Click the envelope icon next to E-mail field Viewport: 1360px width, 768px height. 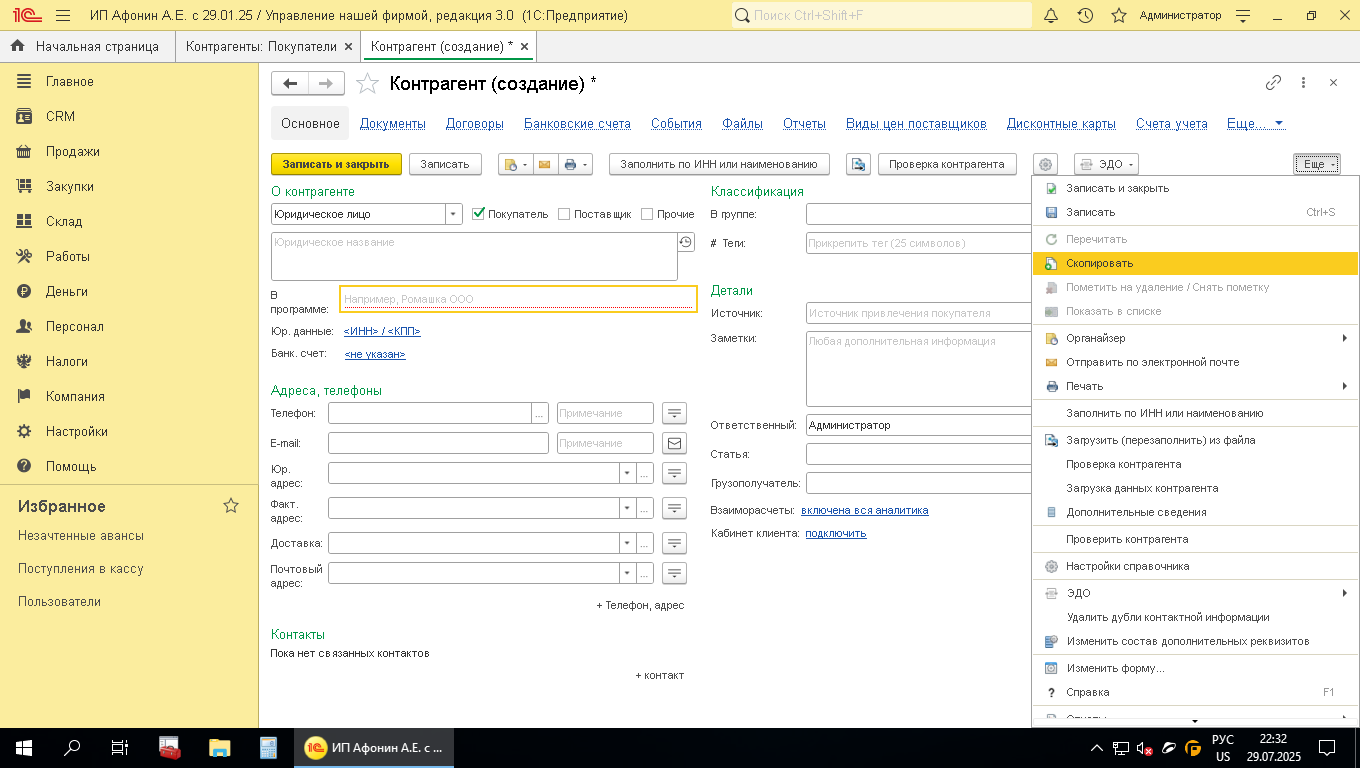point(675,443)
